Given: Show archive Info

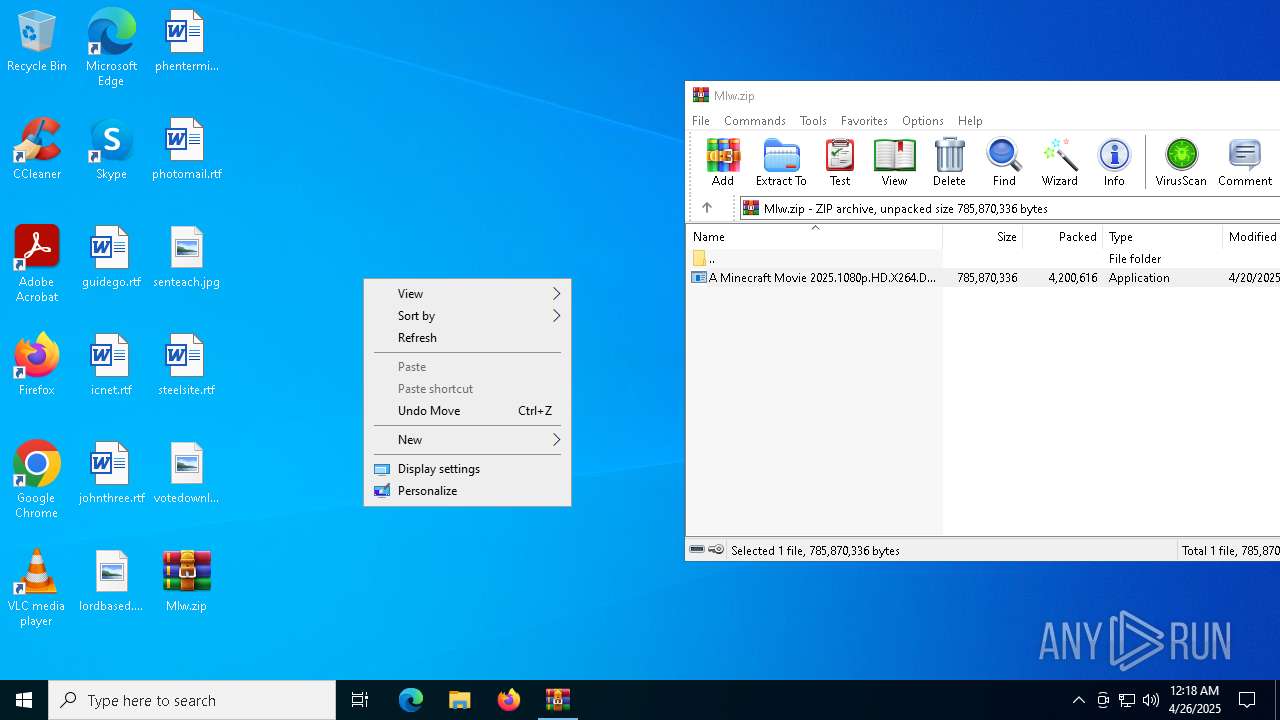Looking at the screenshot, I should click(1114, 162).
